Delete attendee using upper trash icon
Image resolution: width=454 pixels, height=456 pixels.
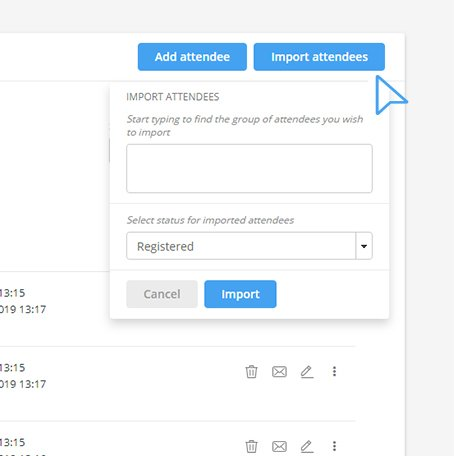click(251, 371)
